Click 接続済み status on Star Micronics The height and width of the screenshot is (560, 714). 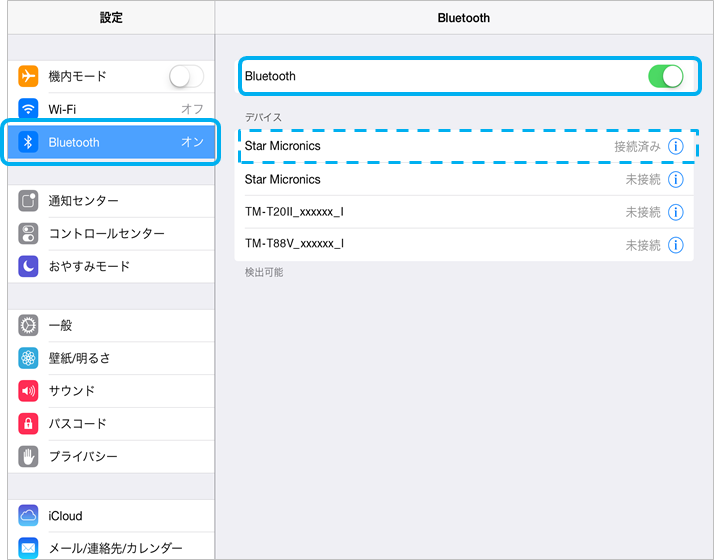(x=637, y=147)
